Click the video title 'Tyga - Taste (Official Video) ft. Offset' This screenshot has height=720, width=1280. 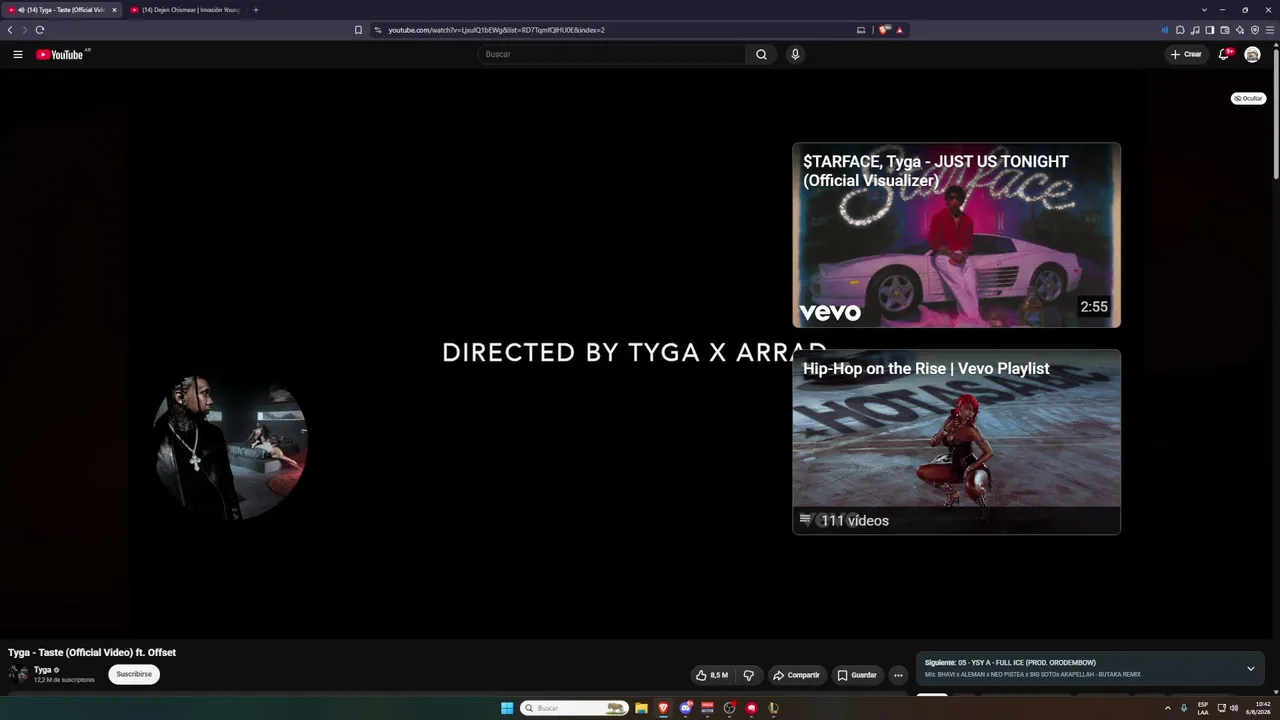pos(92,652)
